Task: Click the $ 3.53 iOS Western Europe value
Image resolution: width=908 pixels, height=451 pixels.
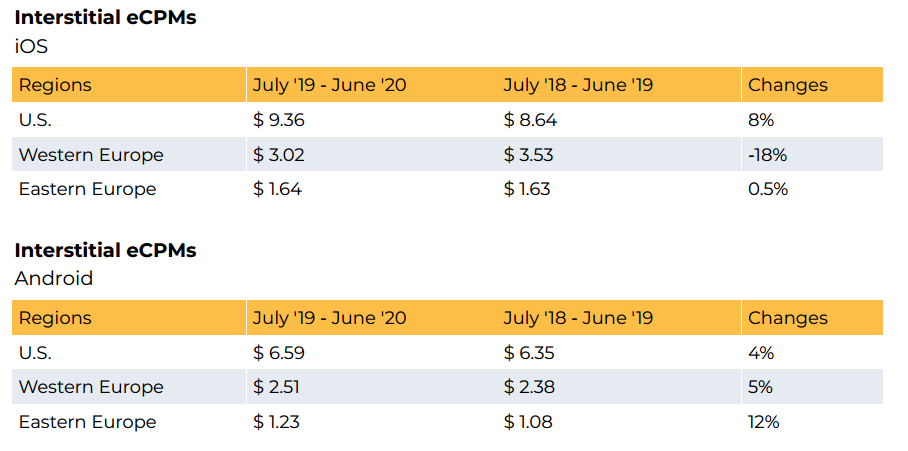Action: pos(529,155)
